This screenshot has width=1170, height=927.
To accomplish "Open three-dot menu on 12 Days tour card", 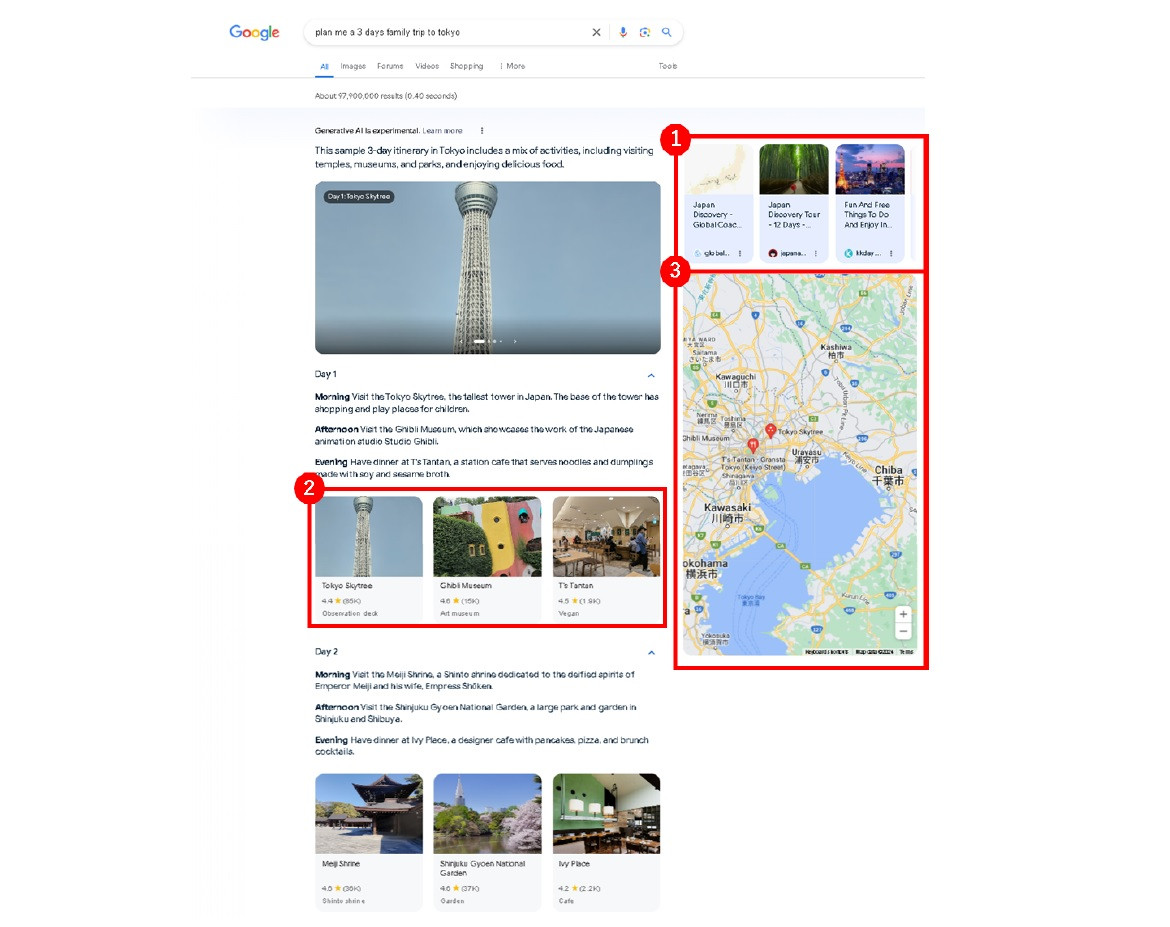I will (816, 254).
